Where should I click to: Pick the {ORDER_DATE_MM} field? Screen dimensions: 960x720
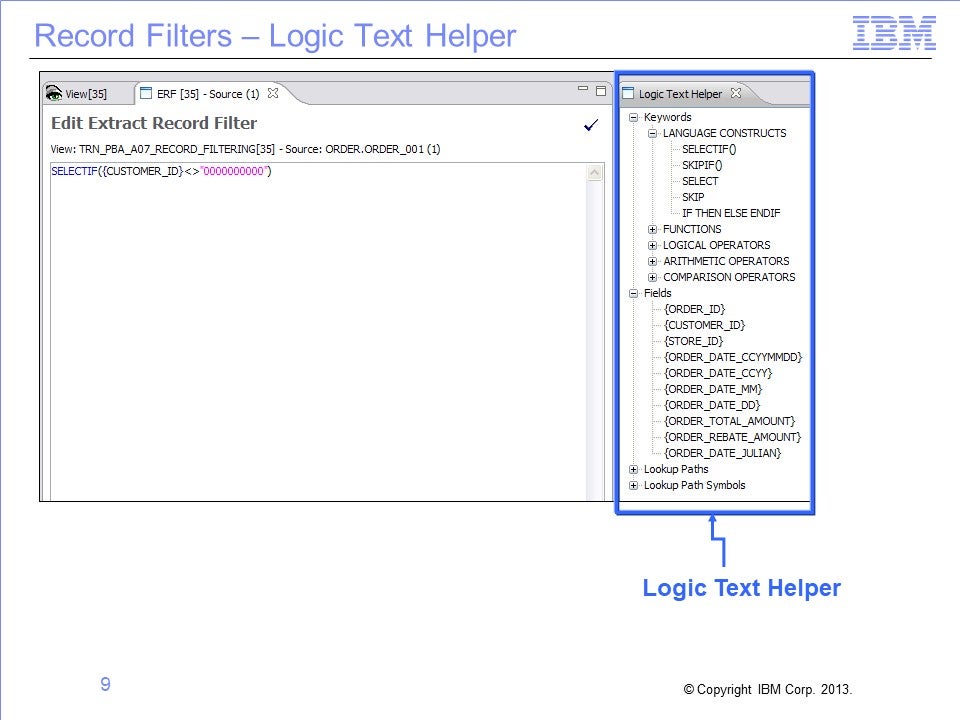pyautogui.click(x=713, y=389)
